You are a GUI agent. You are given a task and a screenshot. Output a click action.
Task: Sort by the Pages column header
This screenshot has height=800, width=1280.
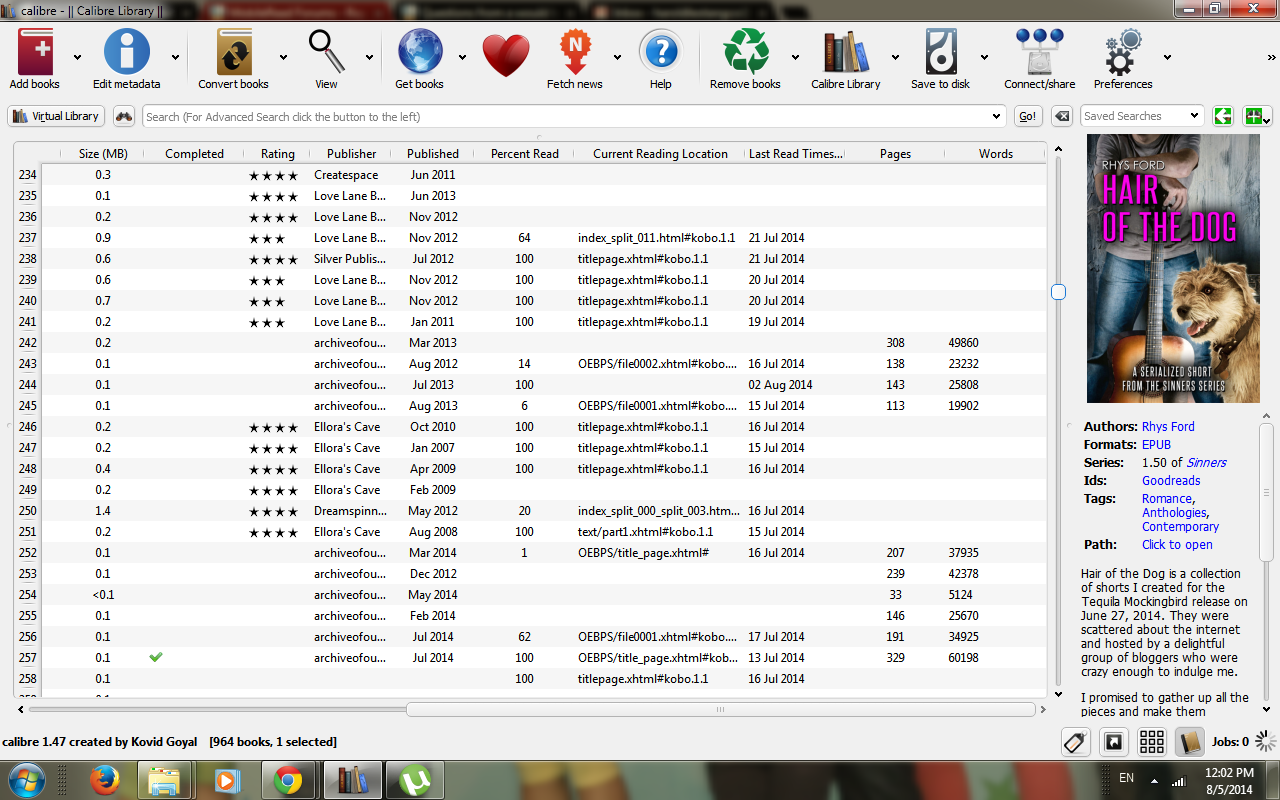895,154
